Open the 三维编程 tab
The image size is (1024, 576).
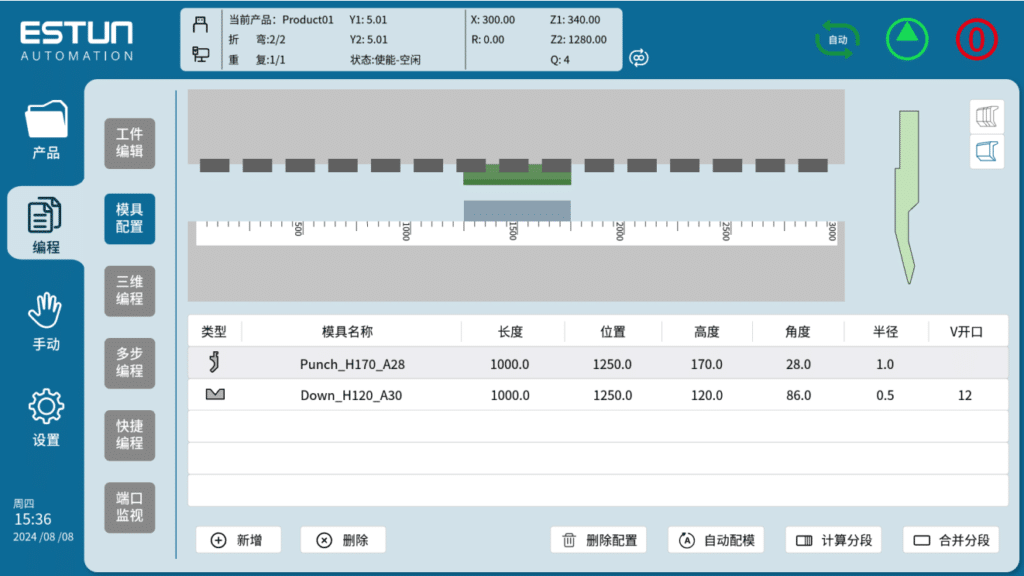pos(129,291)
